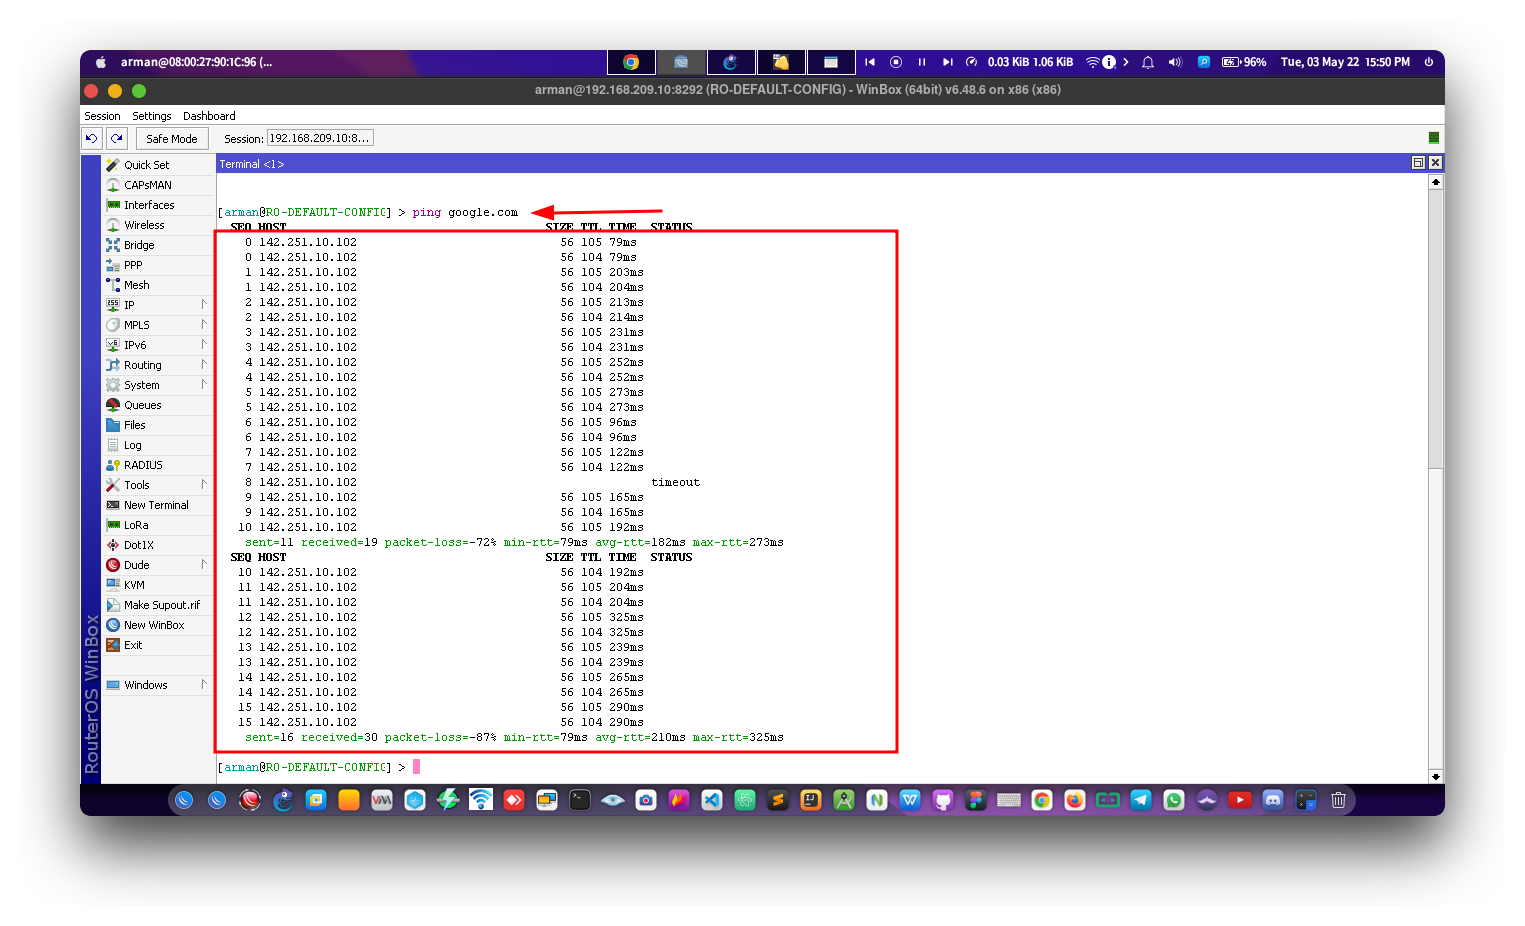Open Wireless settings
Image resolution: width=1525 pixels, height=926 pixels.
point(143,224)
